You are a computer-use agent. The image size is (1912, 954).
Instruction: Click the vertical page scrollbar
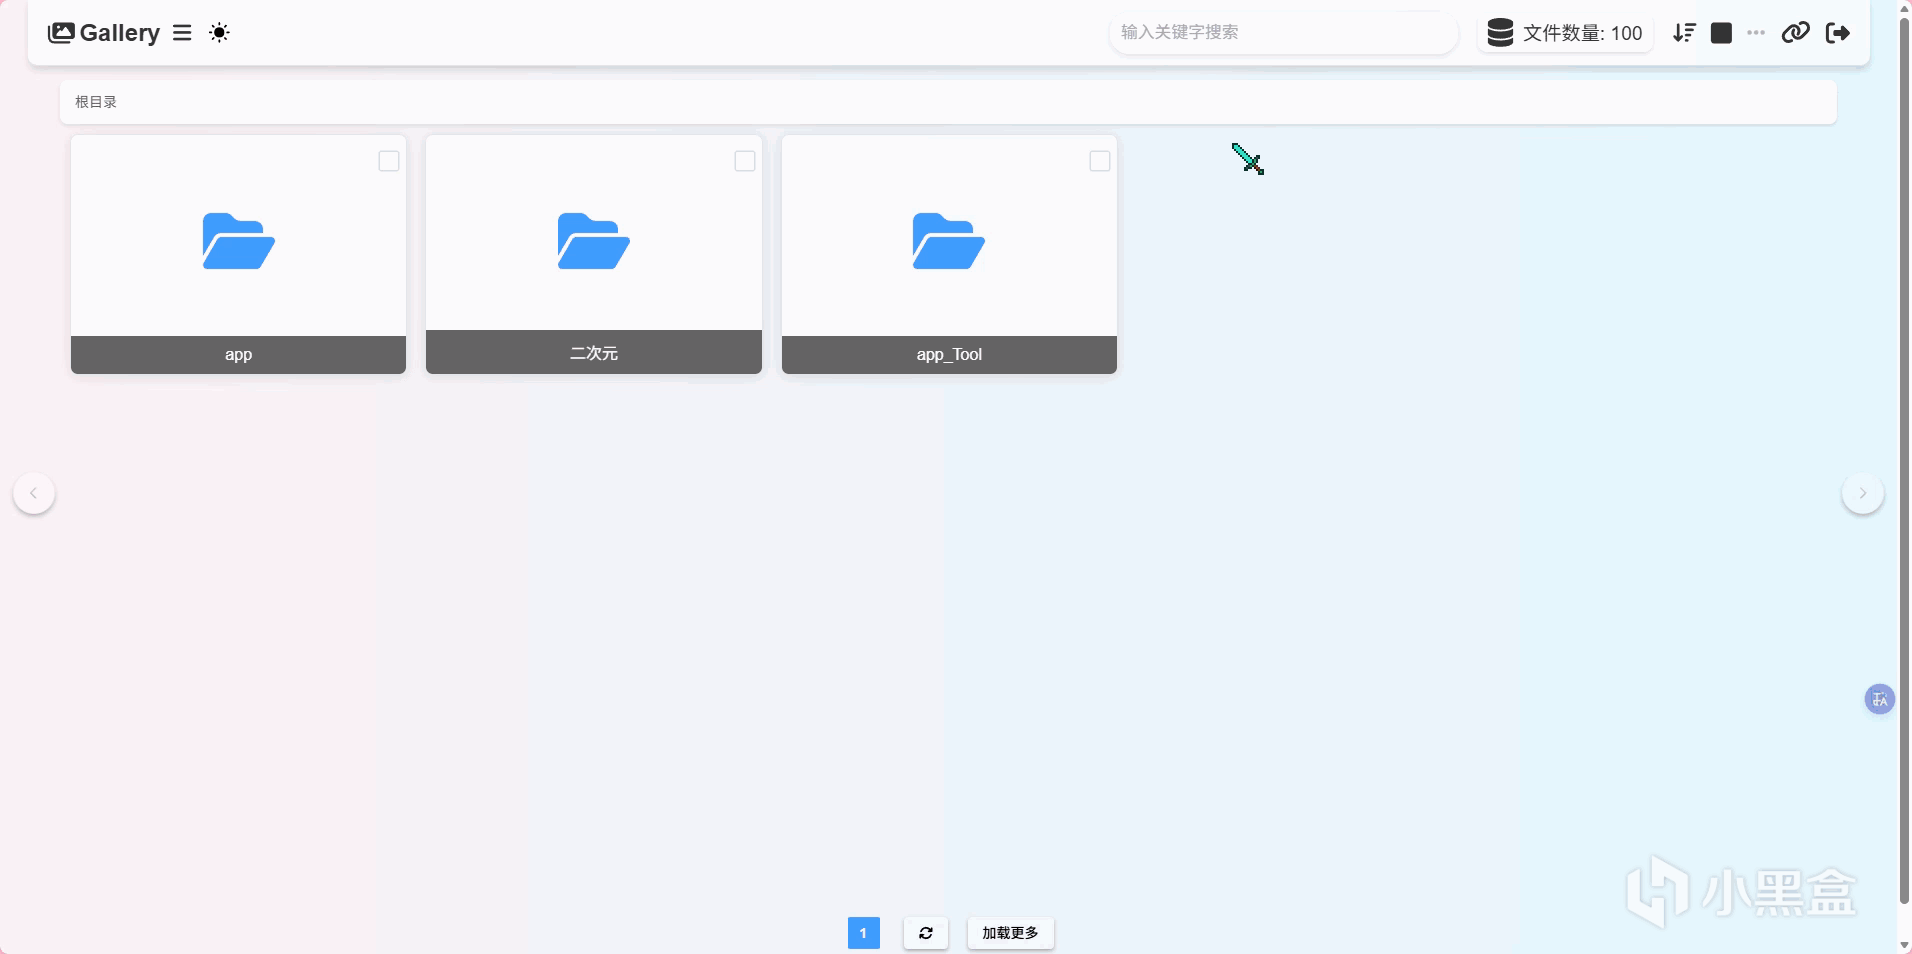1904,460
